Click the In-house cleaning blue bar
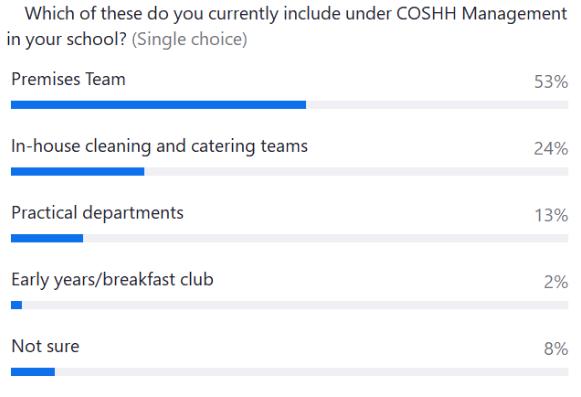Screen dimensions: 581x397 tap(77, 172)
